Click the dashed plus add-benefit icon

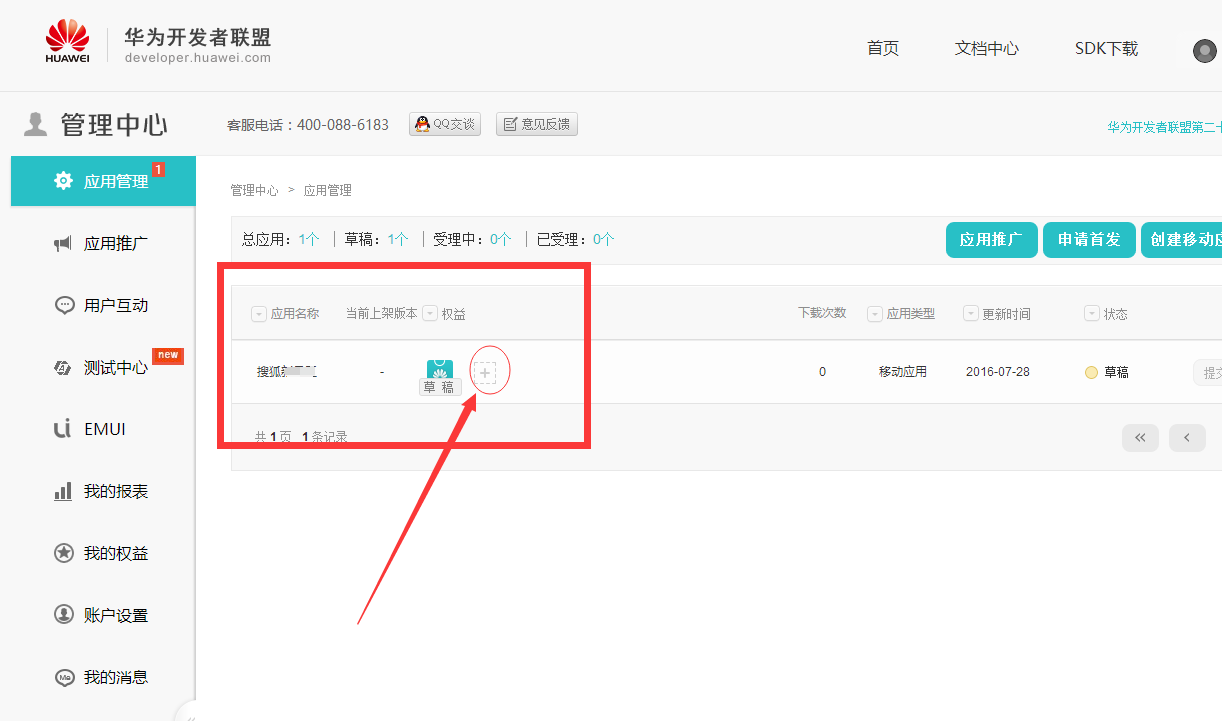pos(485,373)
